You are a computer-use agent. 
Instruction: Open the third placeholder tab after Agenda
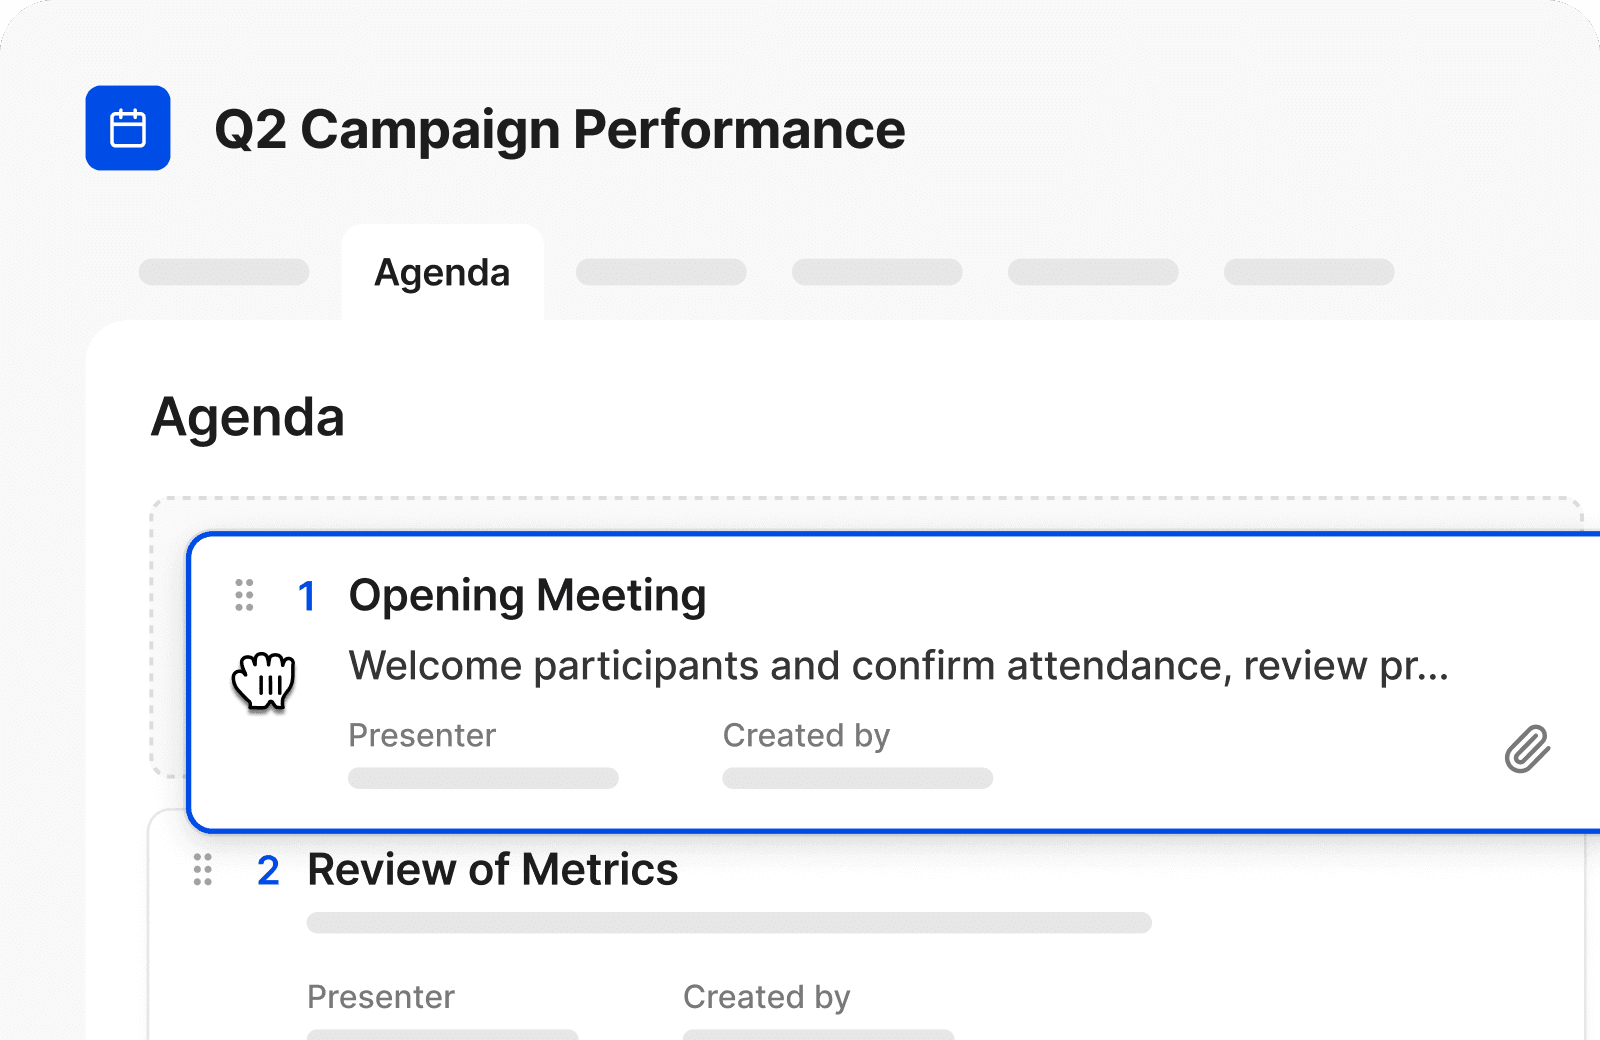[x=1093, y=272]
